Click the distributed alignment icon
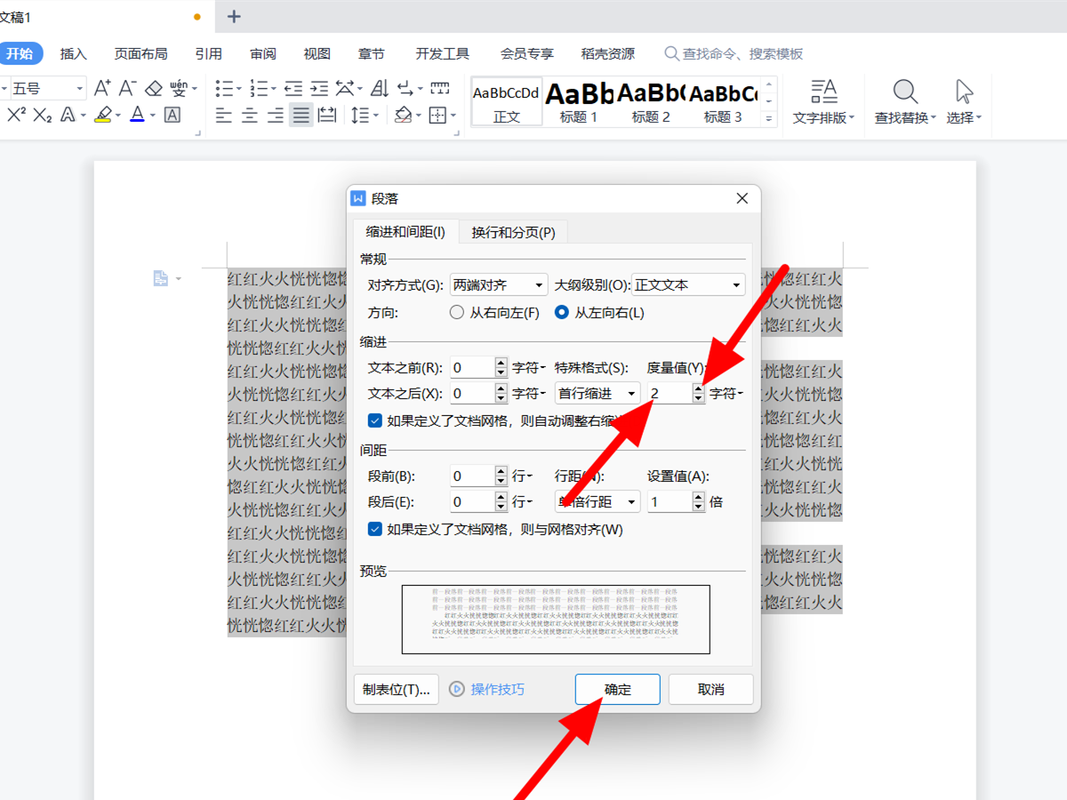1067x800 pixels. tap(327, 116)
